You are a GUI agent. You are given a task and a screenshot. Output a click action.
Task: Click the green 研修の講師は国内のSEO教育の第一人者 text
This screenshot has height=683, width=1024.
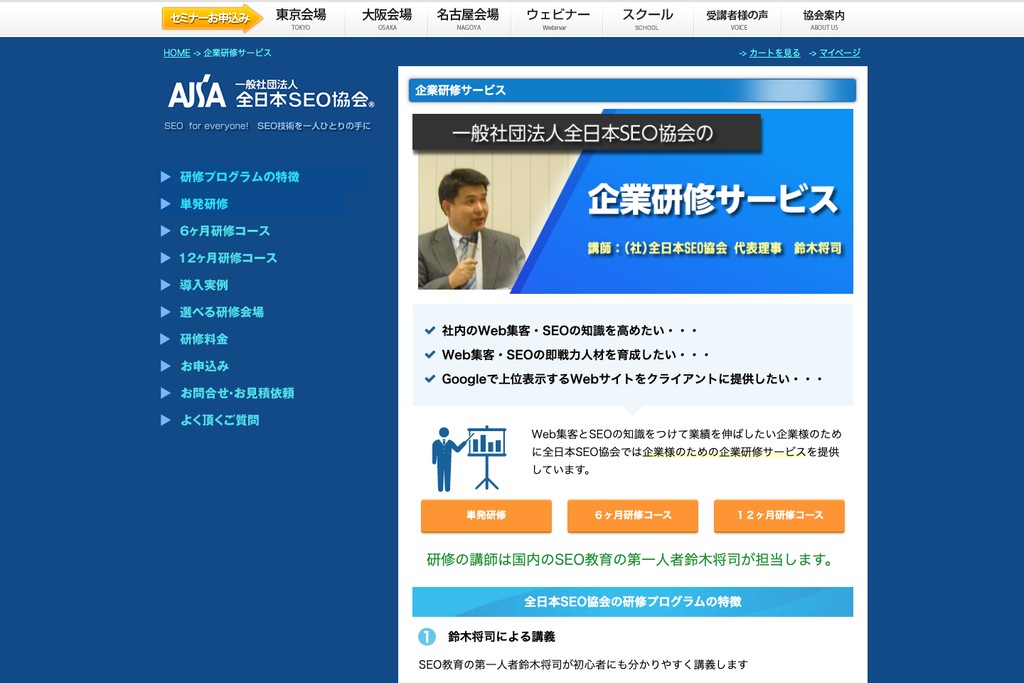tap(630, 560)
